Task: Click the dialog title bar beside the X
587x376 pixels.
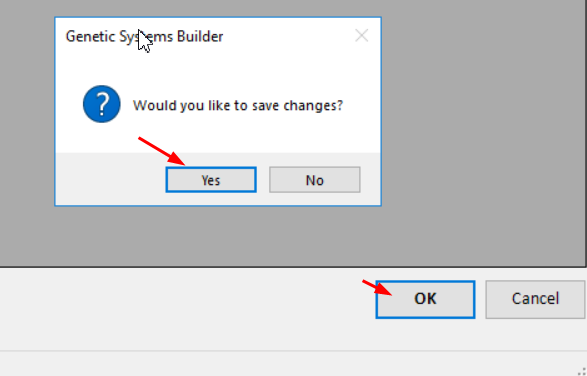Action: point(288,36)
